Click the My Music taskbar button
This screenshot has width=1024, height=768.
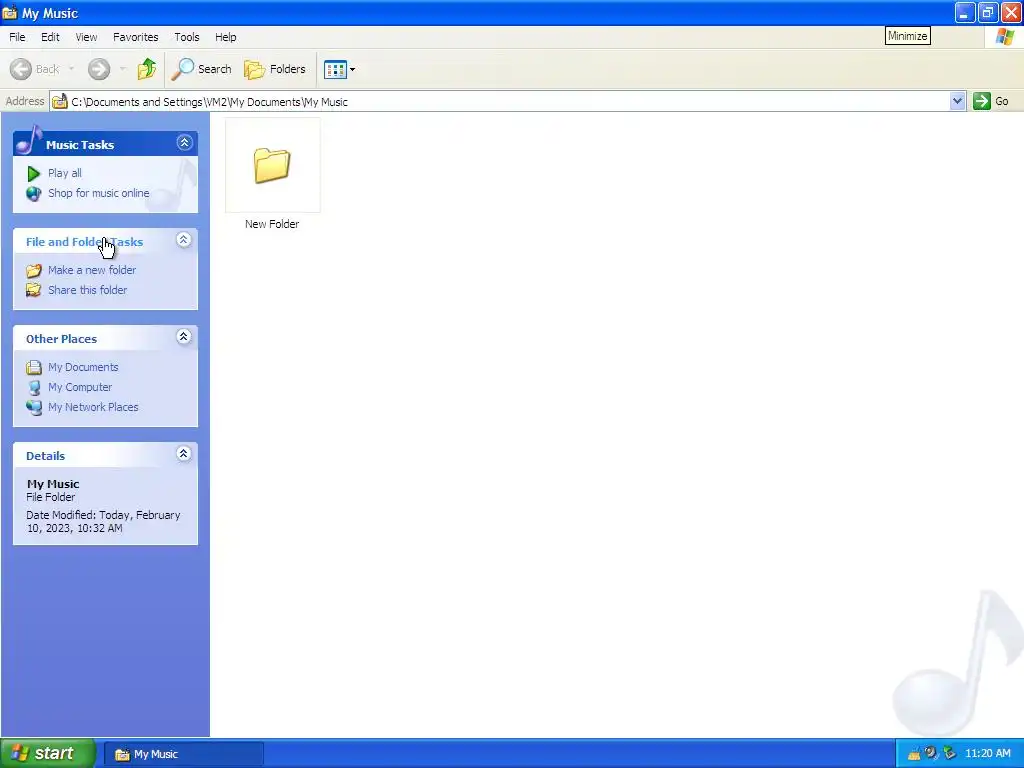click(184, 754)
